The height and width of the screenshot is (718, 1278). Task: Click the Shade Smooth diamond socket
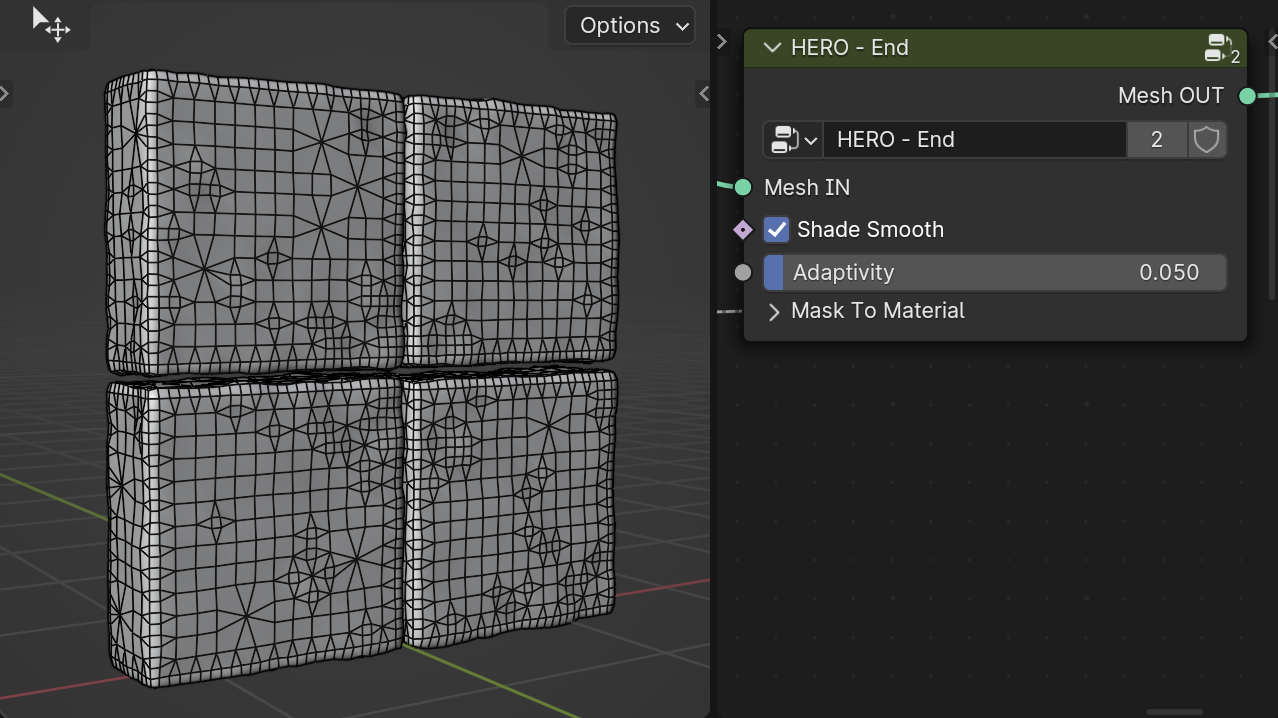pyautogui.click(x=743, y=230)
